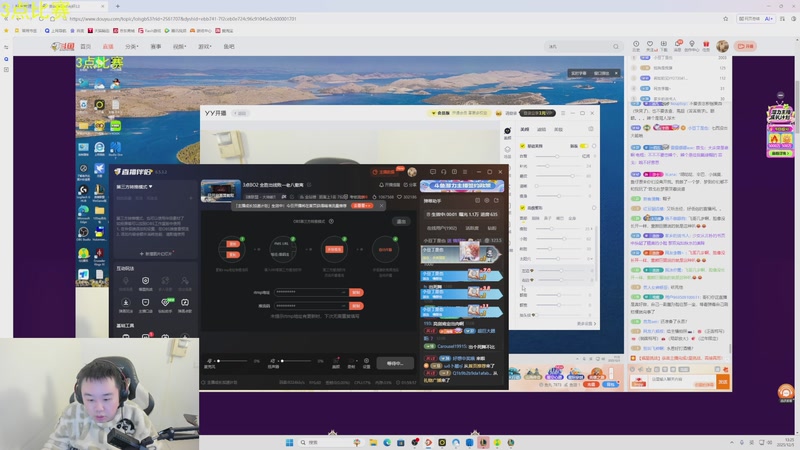Copy the 推流码 with its orange button
The width and height of the screenshot is (800, 450).
(x=356, y=306)
